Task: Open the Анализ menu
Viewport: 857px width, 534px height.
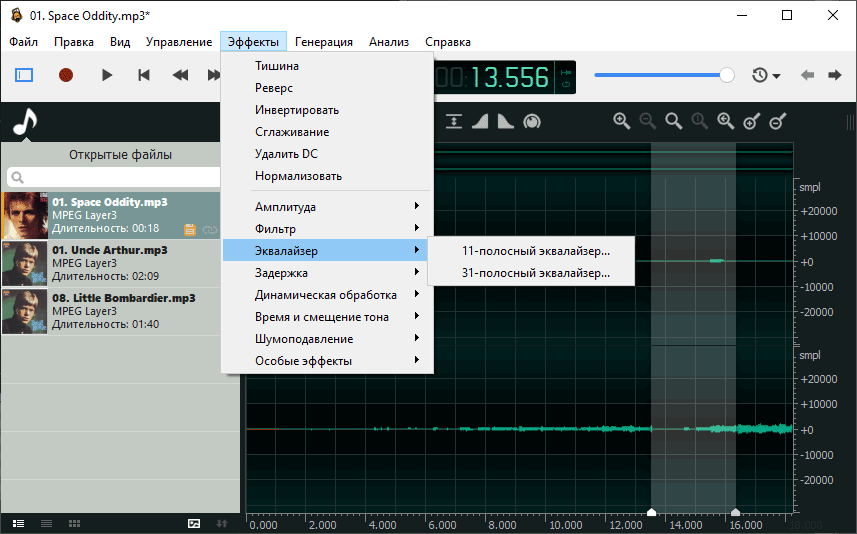Action: click(x=389, y=42)
